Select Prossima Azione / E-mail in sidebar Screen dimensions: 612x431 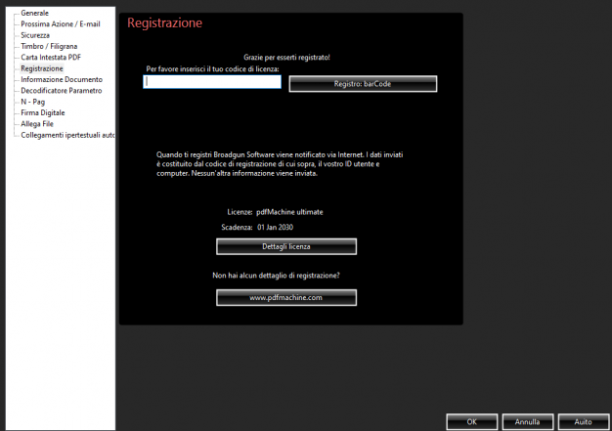60,24
